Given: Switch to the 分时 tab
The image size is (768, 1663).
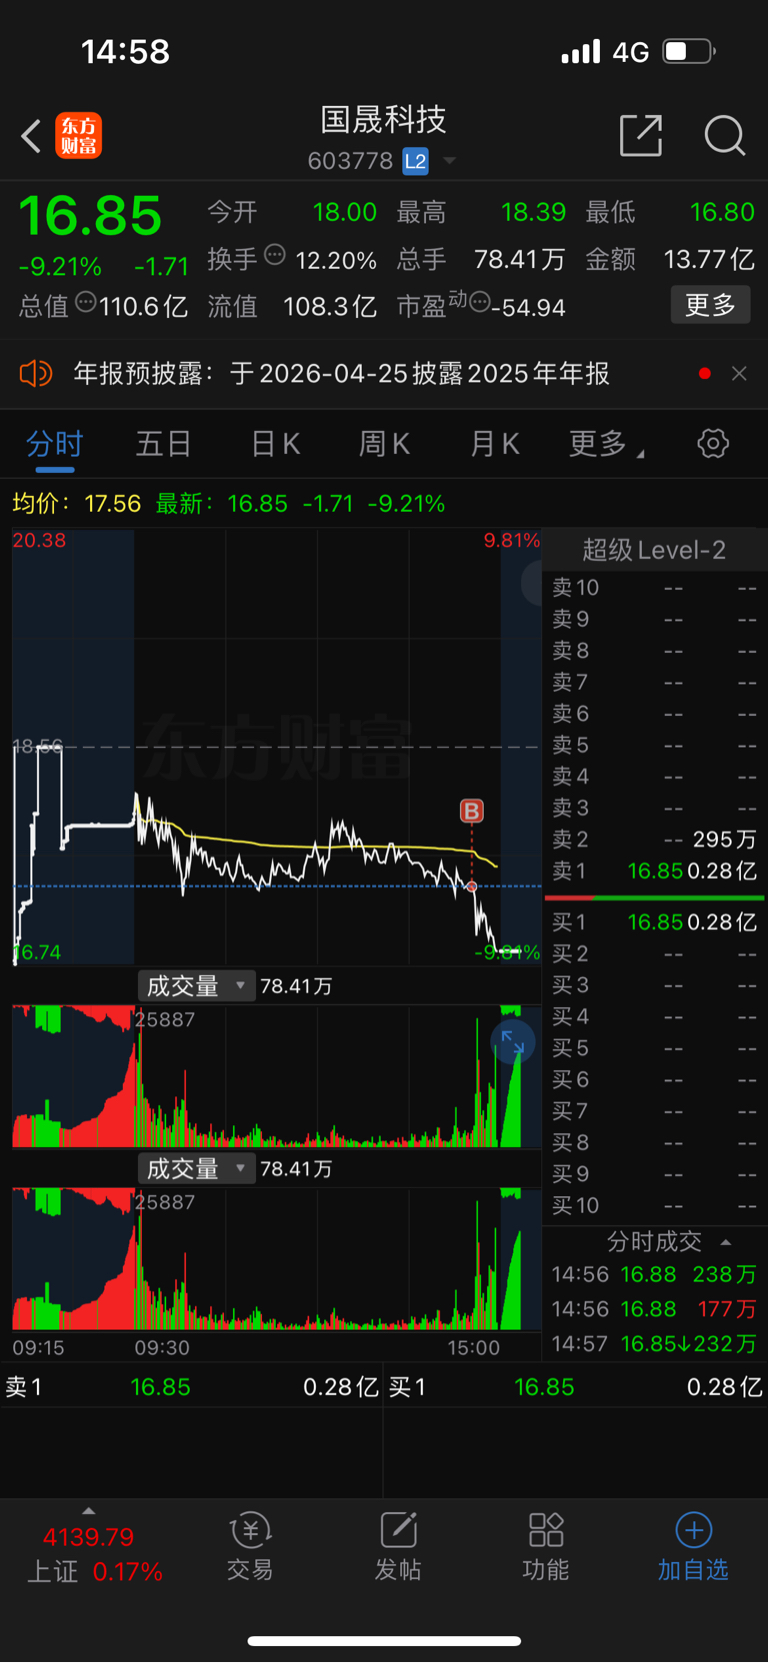Looking at the screenshot, I should 54,444.
